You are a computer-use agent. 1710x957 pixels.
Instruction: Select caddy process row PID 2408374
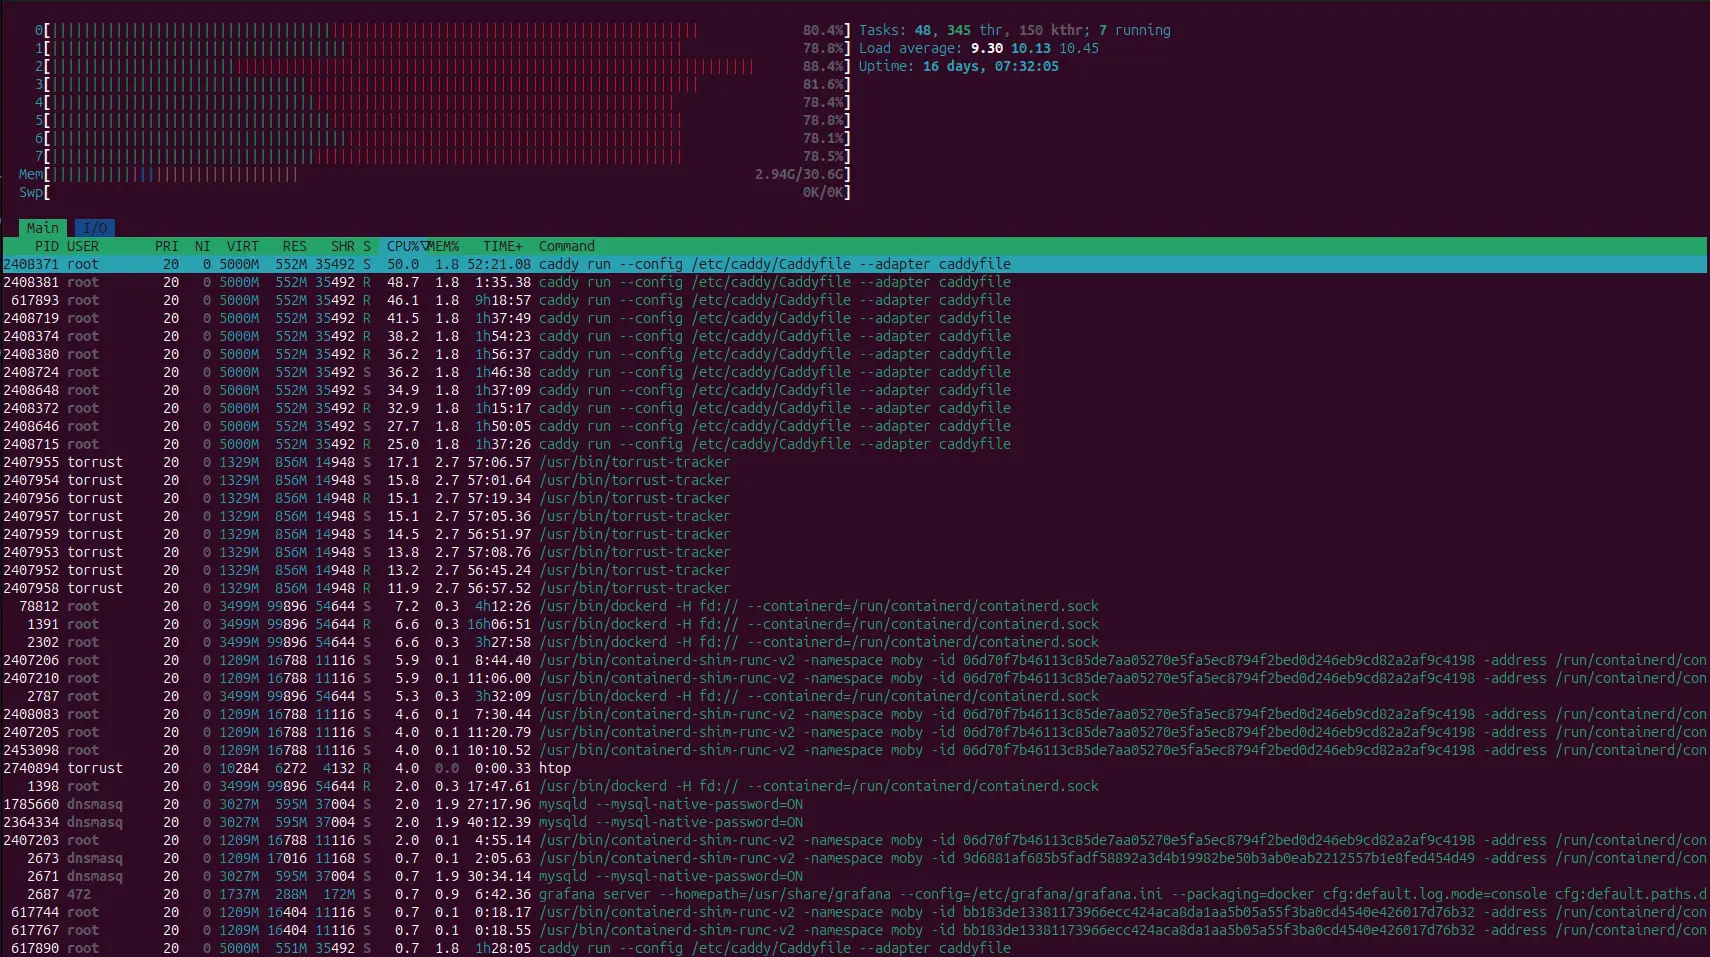click(x=855, y=336)
